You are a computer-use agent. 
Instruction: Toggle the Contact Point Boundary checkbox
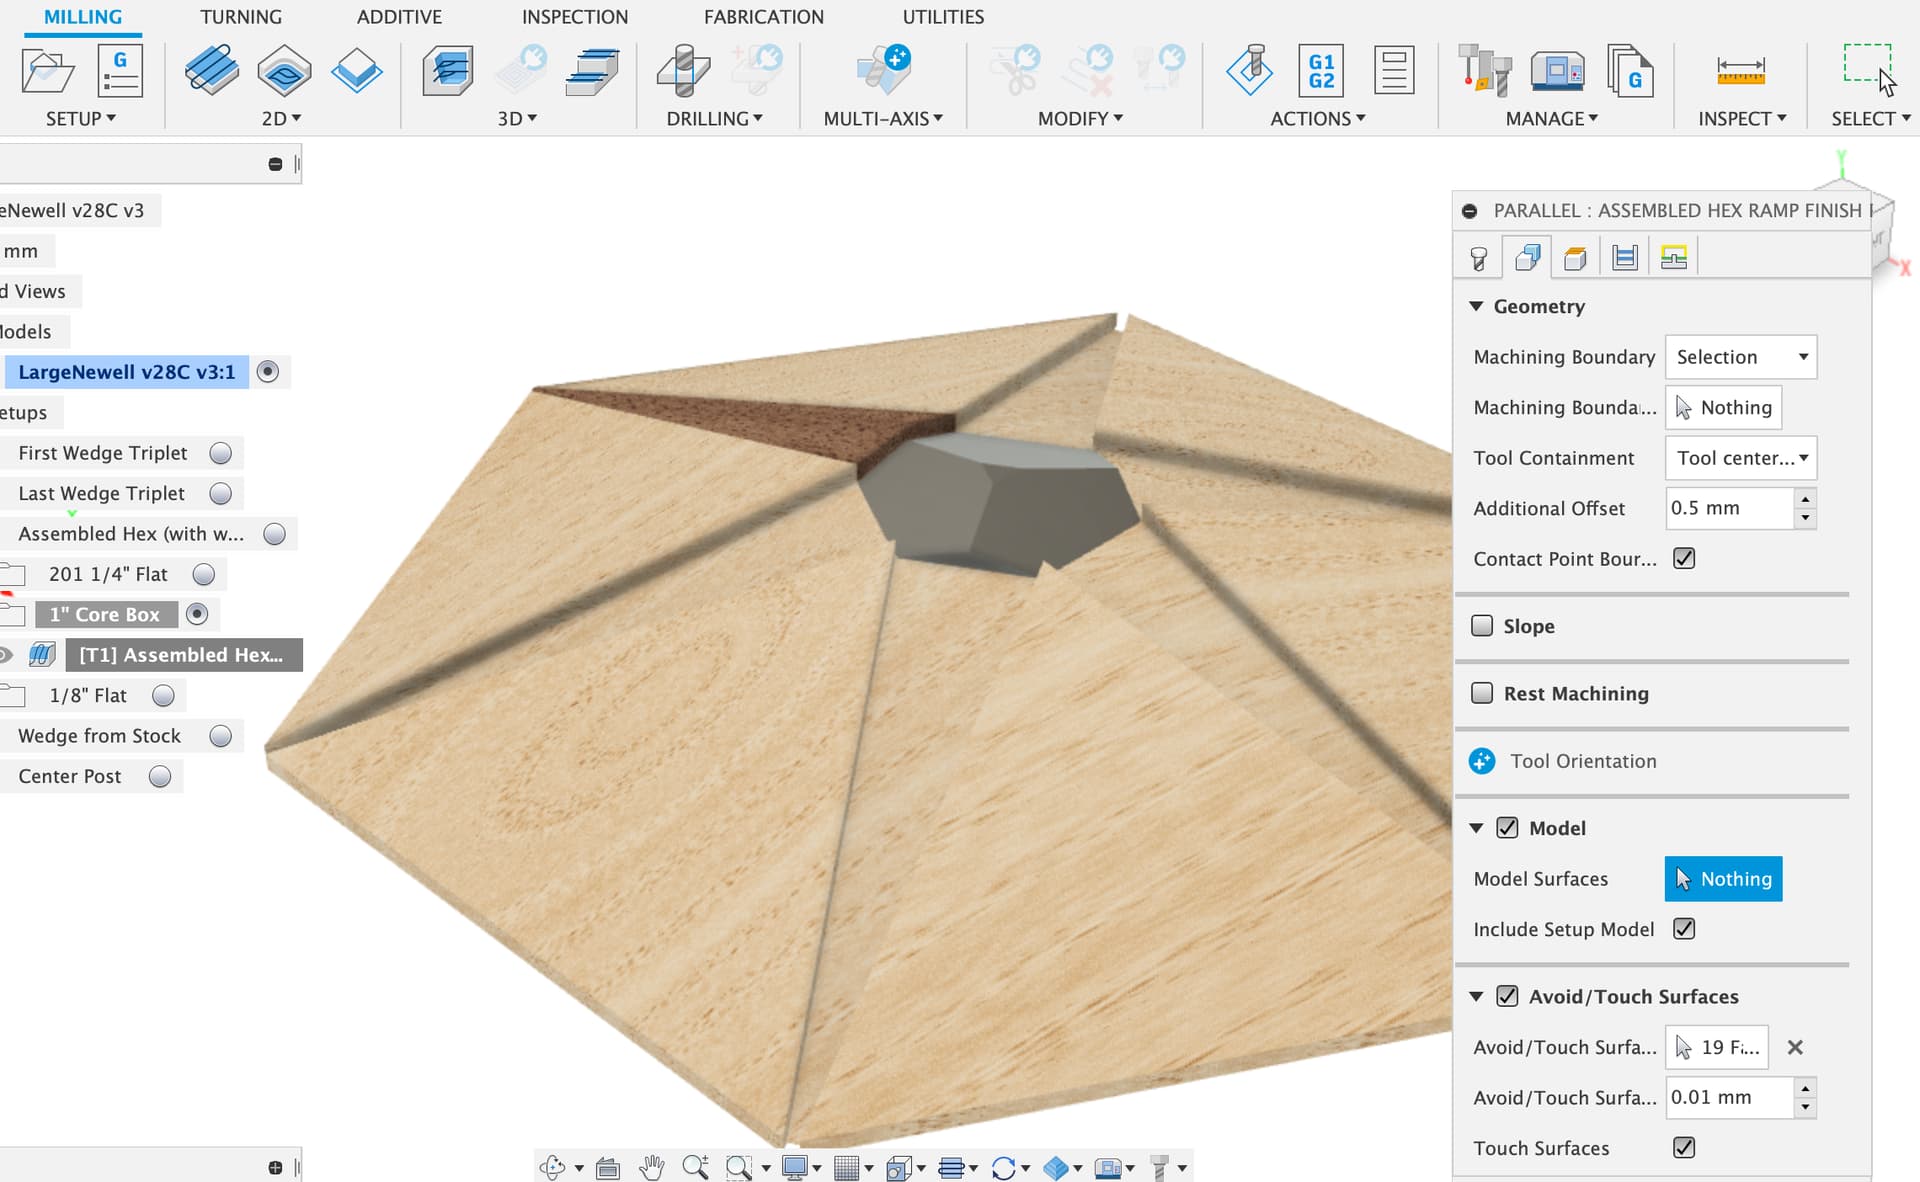1684,558
